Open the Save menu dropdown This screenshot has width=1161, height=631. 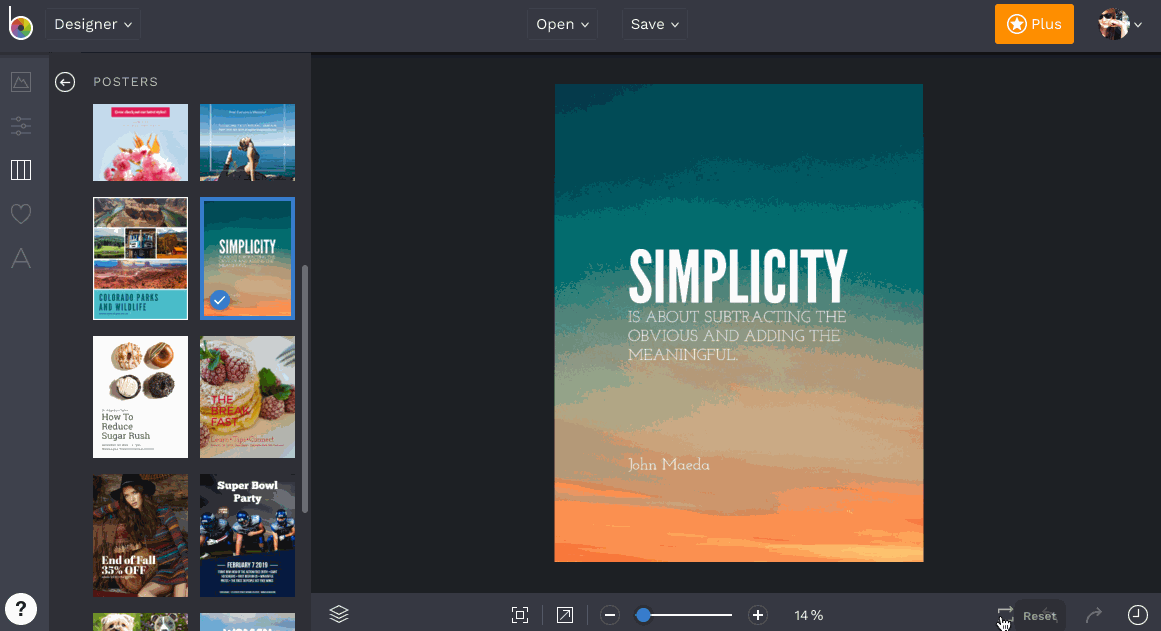click(655, 24)
